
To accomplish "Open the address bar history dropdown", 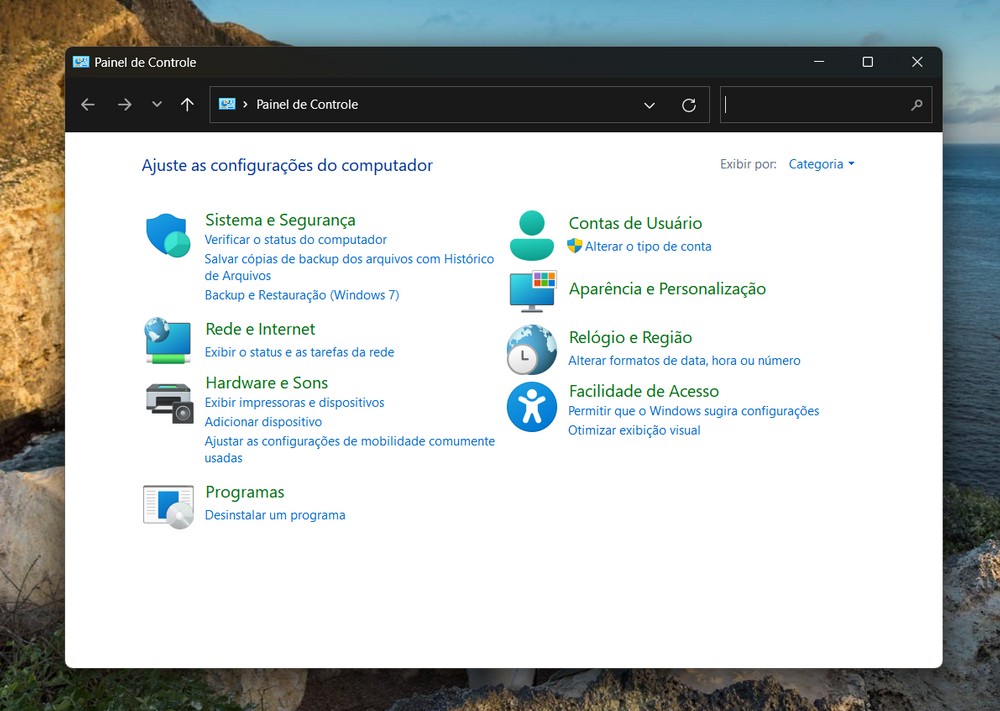I will pyautogui.click(x=649, y=105).
